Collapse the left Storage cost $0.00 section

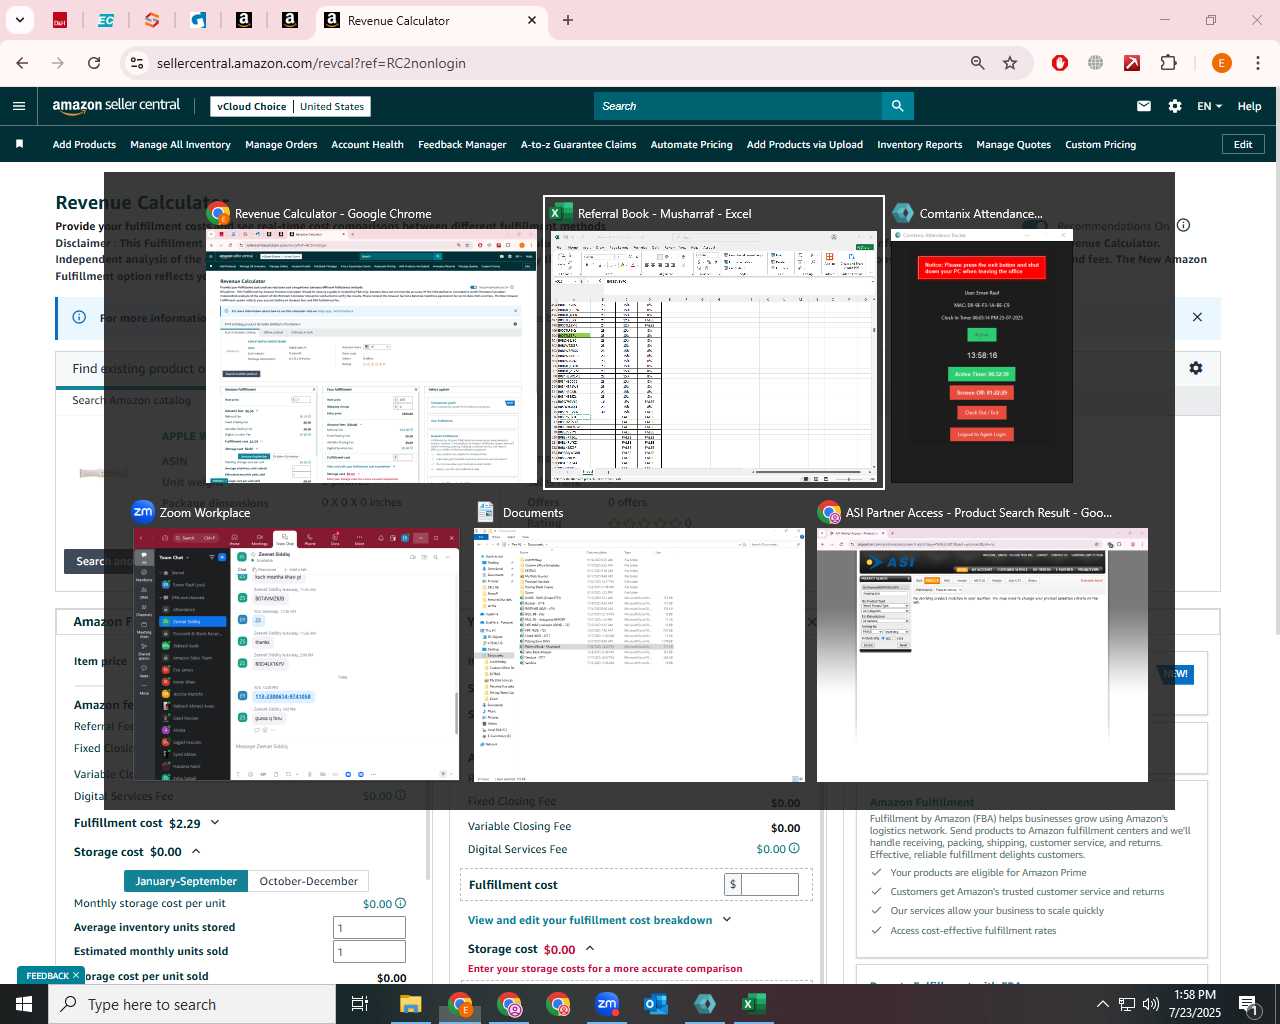(x=196, y=852)
